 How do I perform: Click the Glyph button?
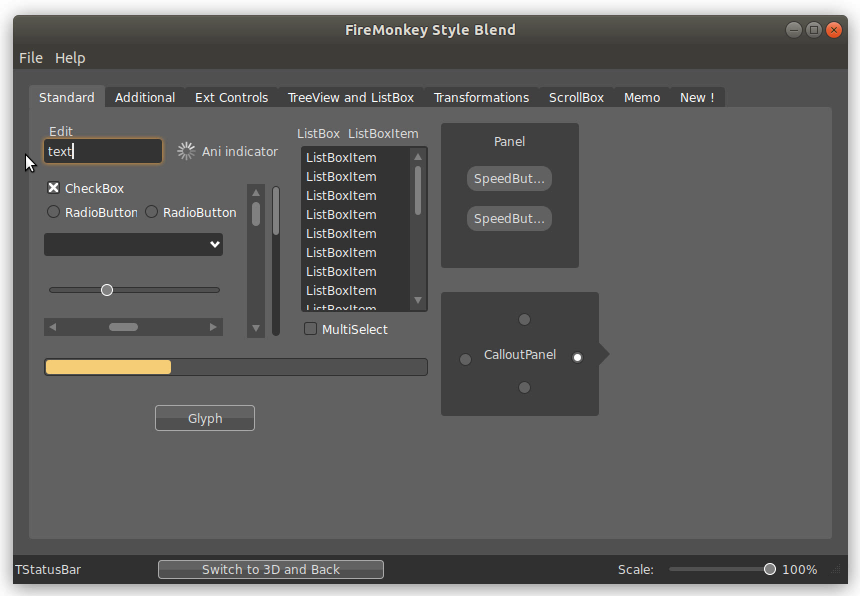tap(205, 418)
